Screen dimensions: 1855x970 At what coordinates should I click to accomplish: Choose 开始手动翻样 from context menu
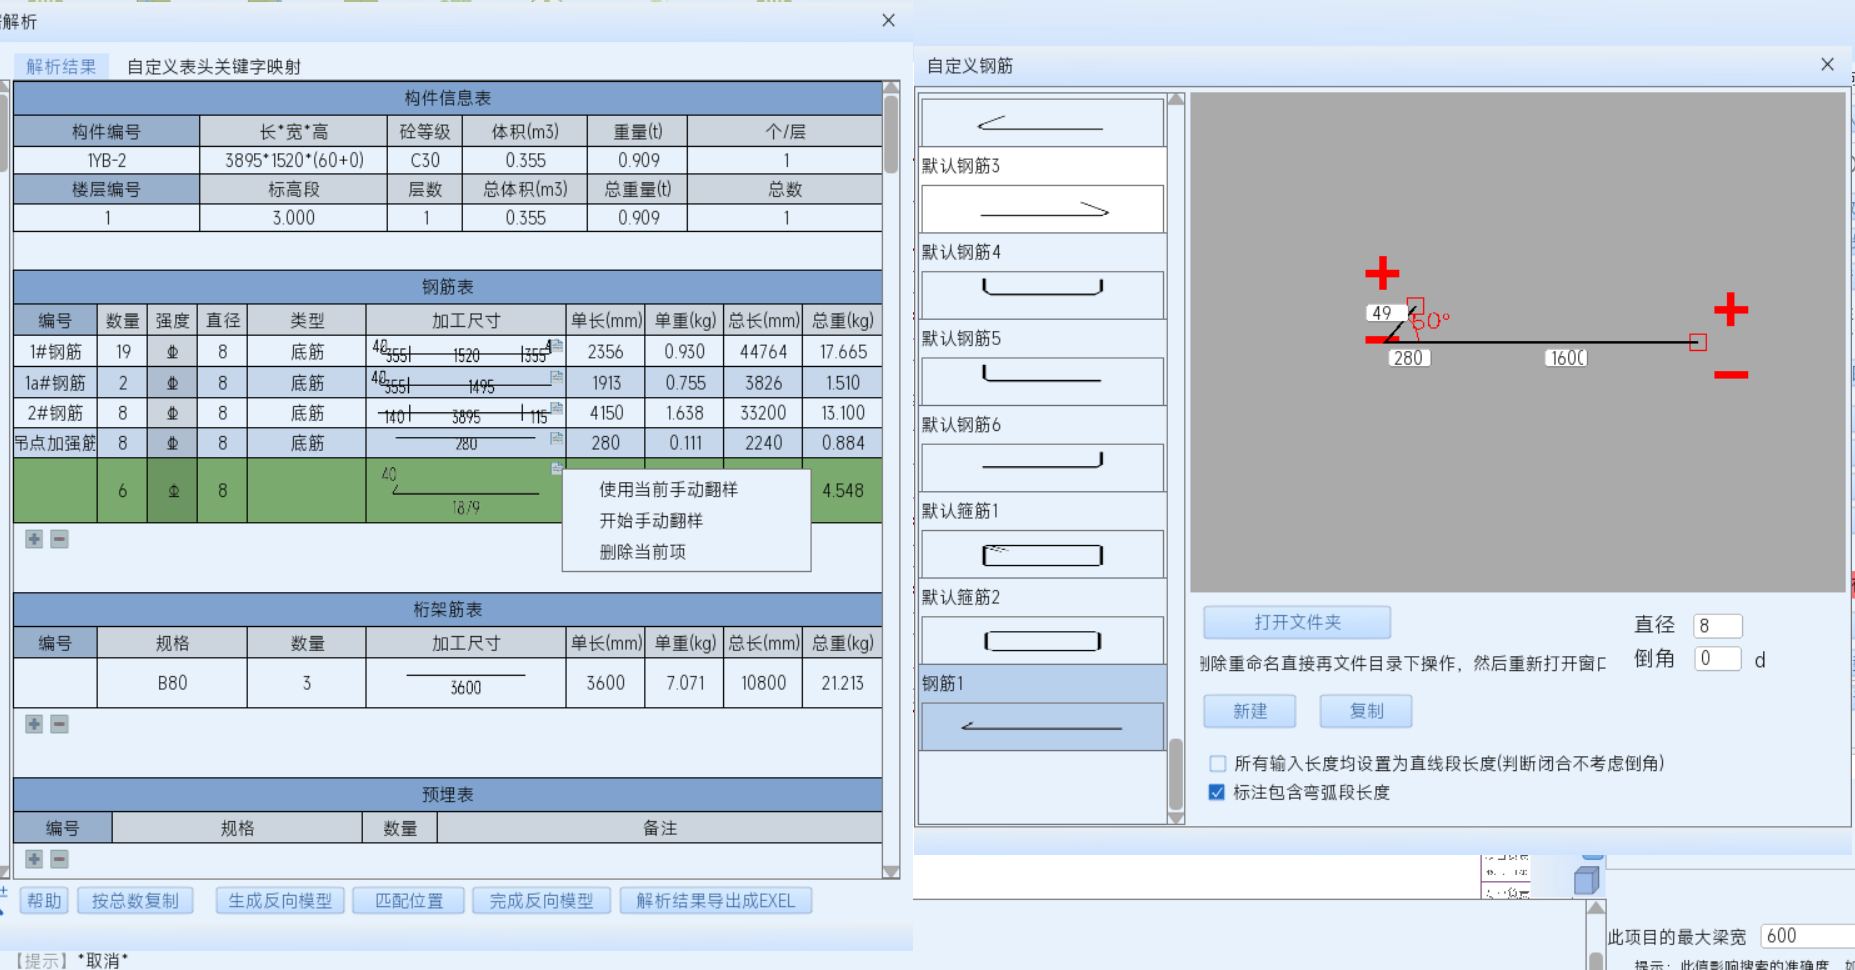[651, 521]
